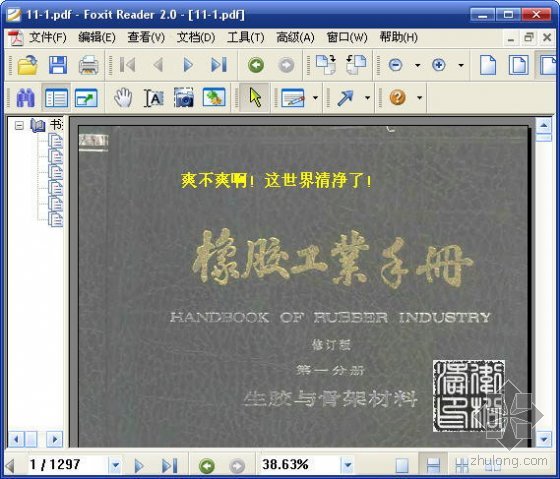The width and height of the screenshot is (560, 479).
Task: Toggle the arrow cursor annotation selection tool
Action: [x=255, y=98]
